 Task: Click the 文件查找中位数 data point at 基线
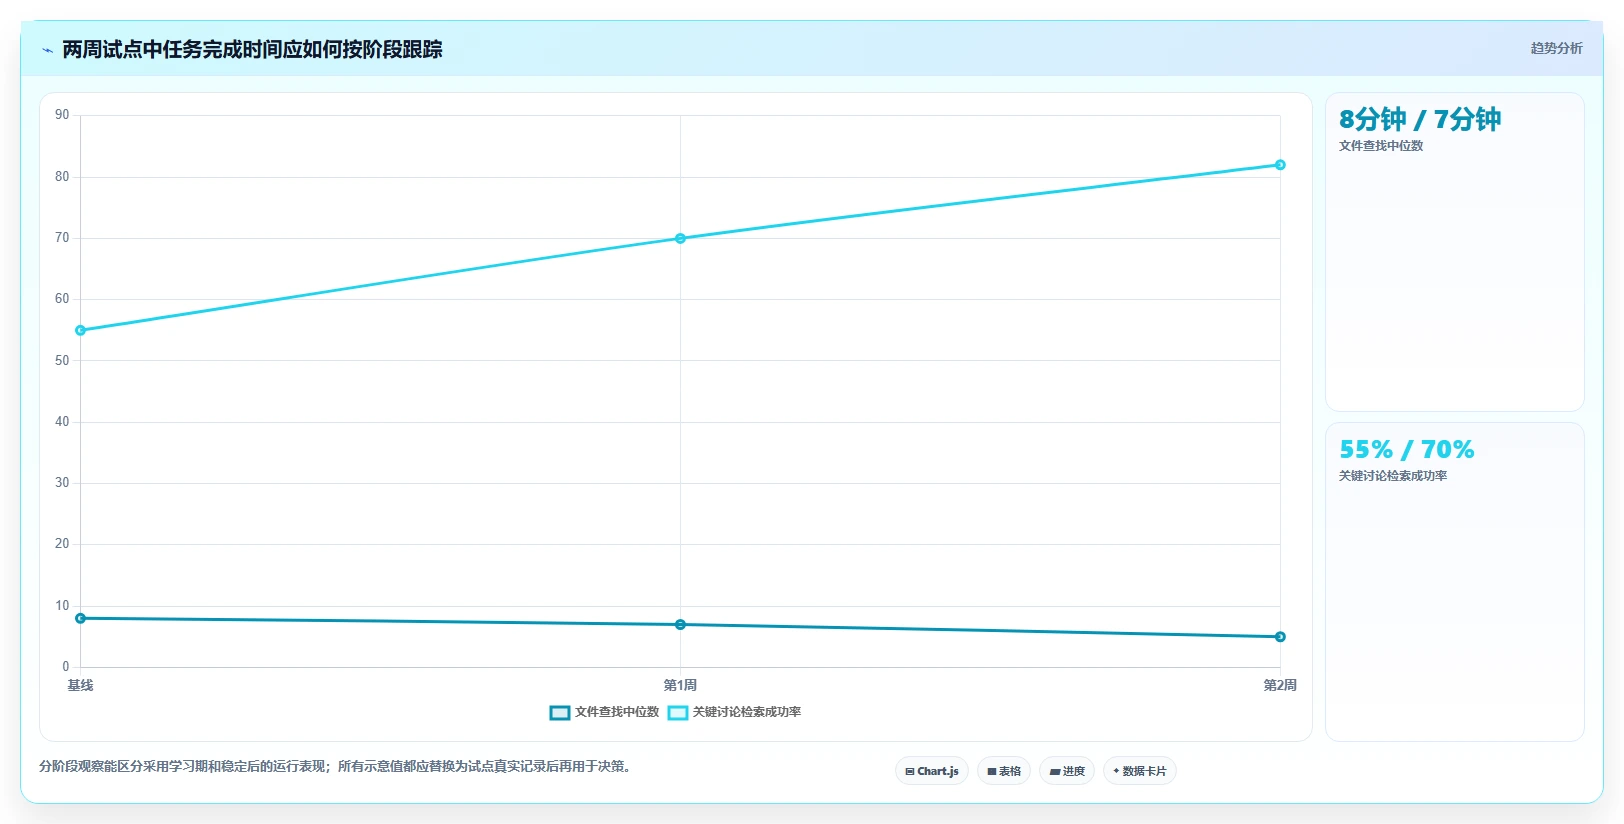click(81, 618)
